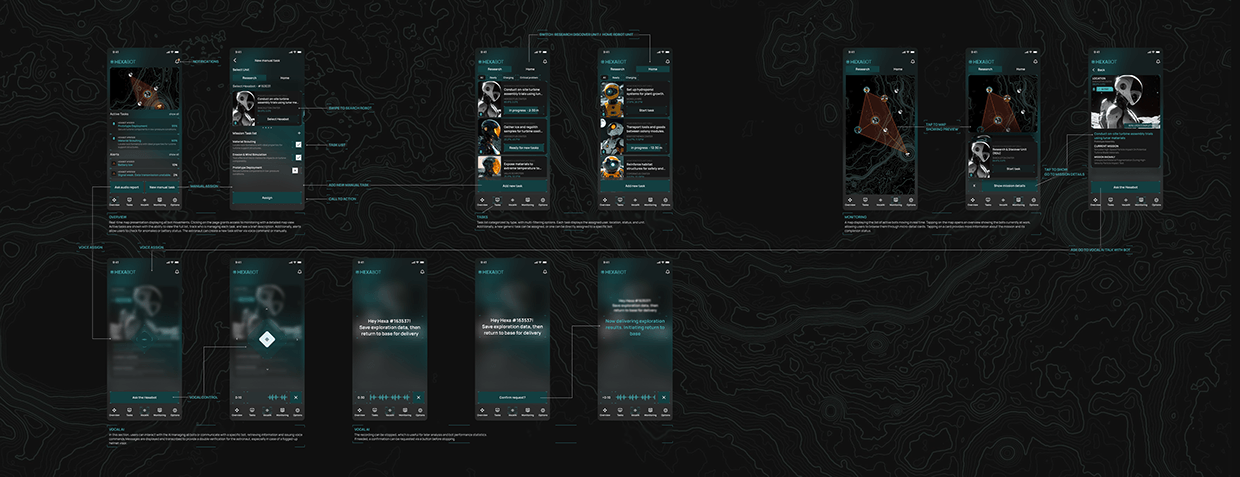Select Home unit tab on New manual task screen
The width and height of the screenshot is (1240, 477).
point(285,78)
